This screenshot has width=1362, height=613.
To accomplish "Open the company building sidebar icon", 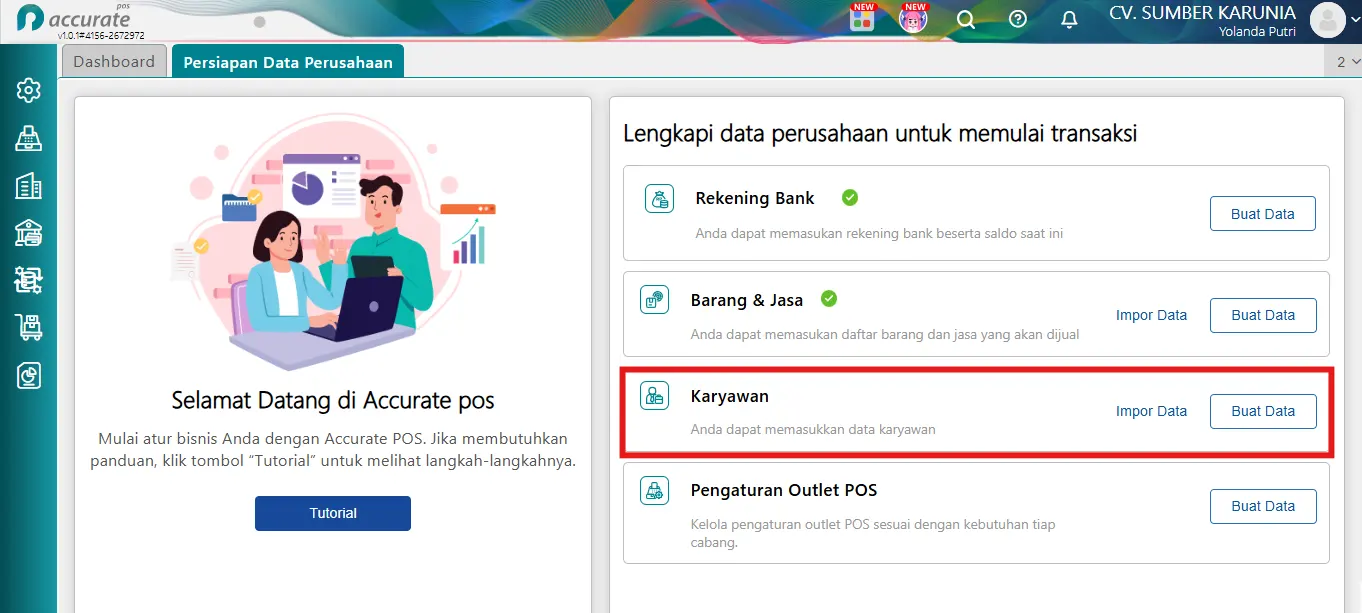I will pos(29,186).
